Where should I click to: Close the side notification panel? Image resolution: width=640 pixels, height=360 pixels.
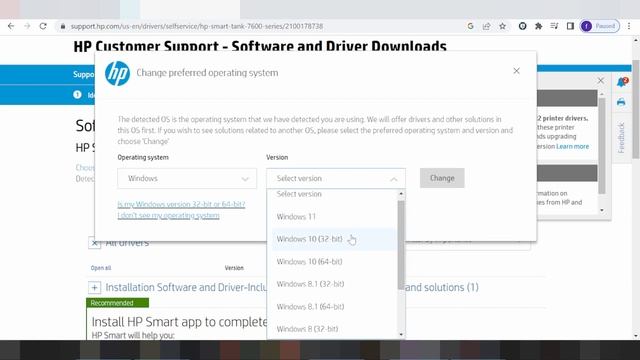coord(600,81)
